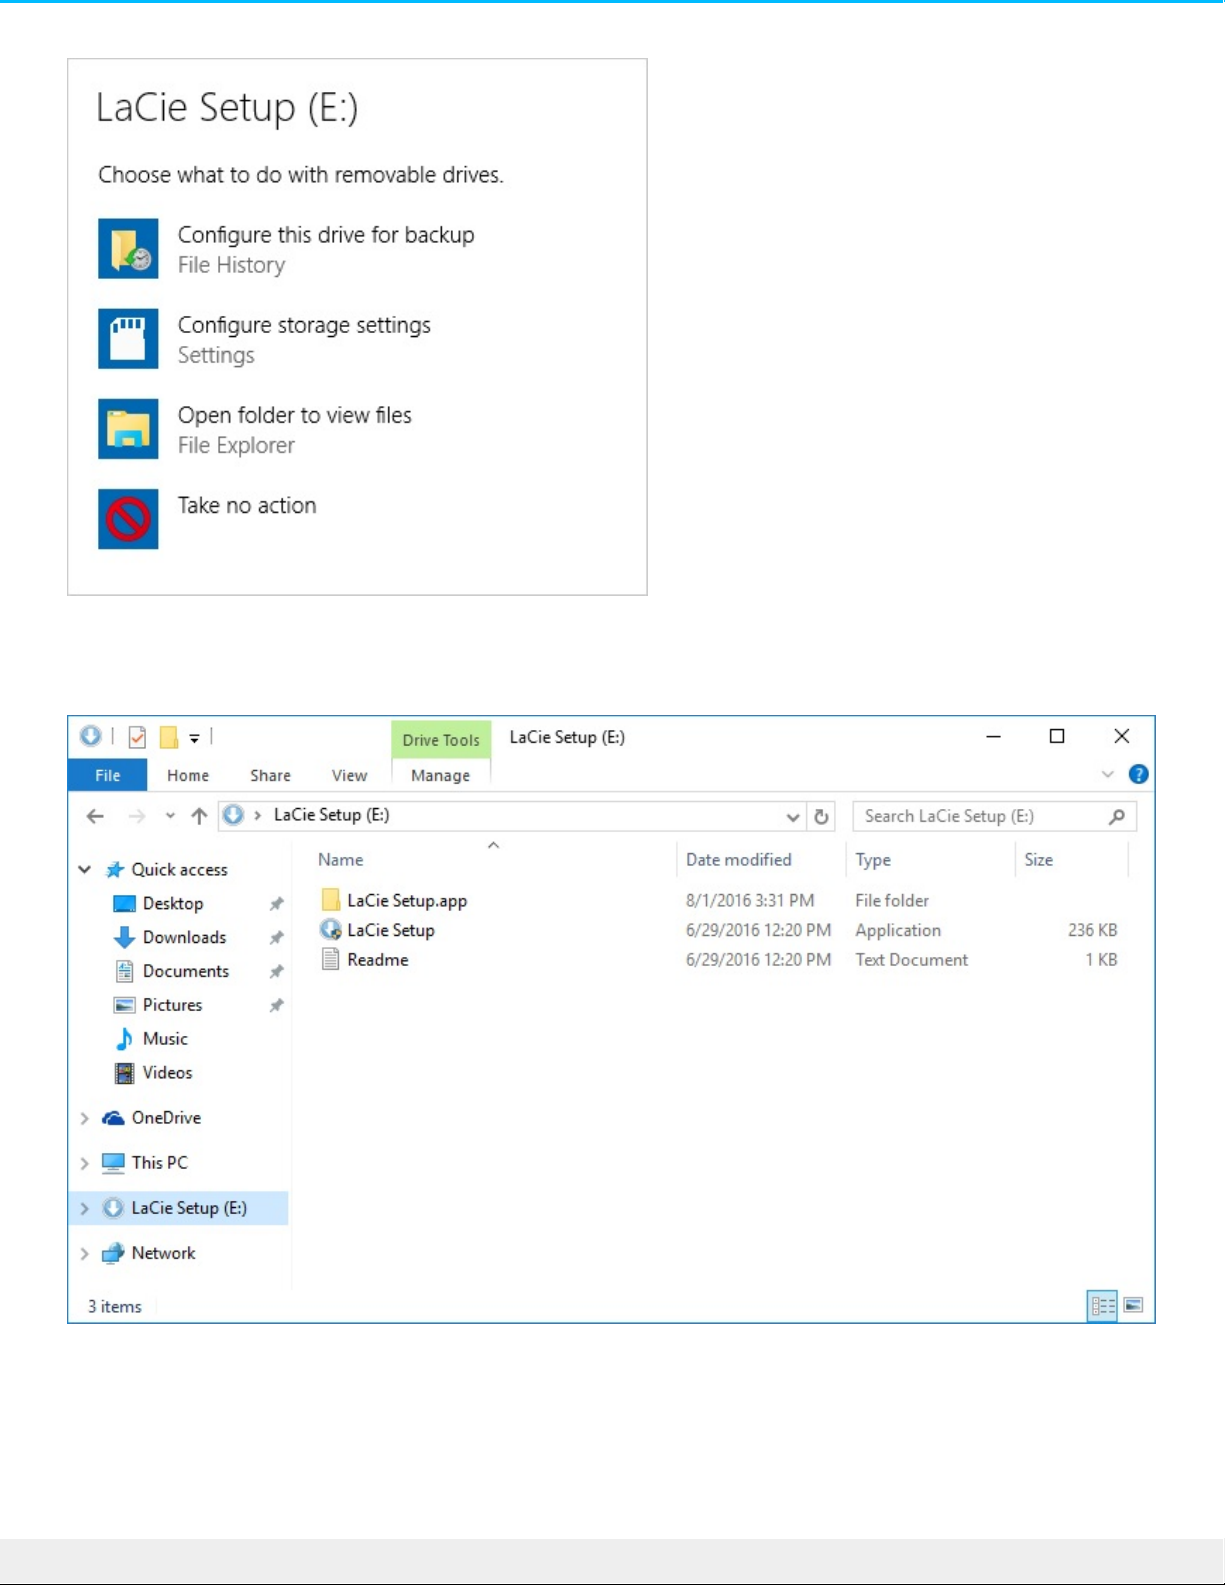Screen dimensions: 1225x1585
Task: Open Pictures in the navigation pane
Action: point(173,1005)
